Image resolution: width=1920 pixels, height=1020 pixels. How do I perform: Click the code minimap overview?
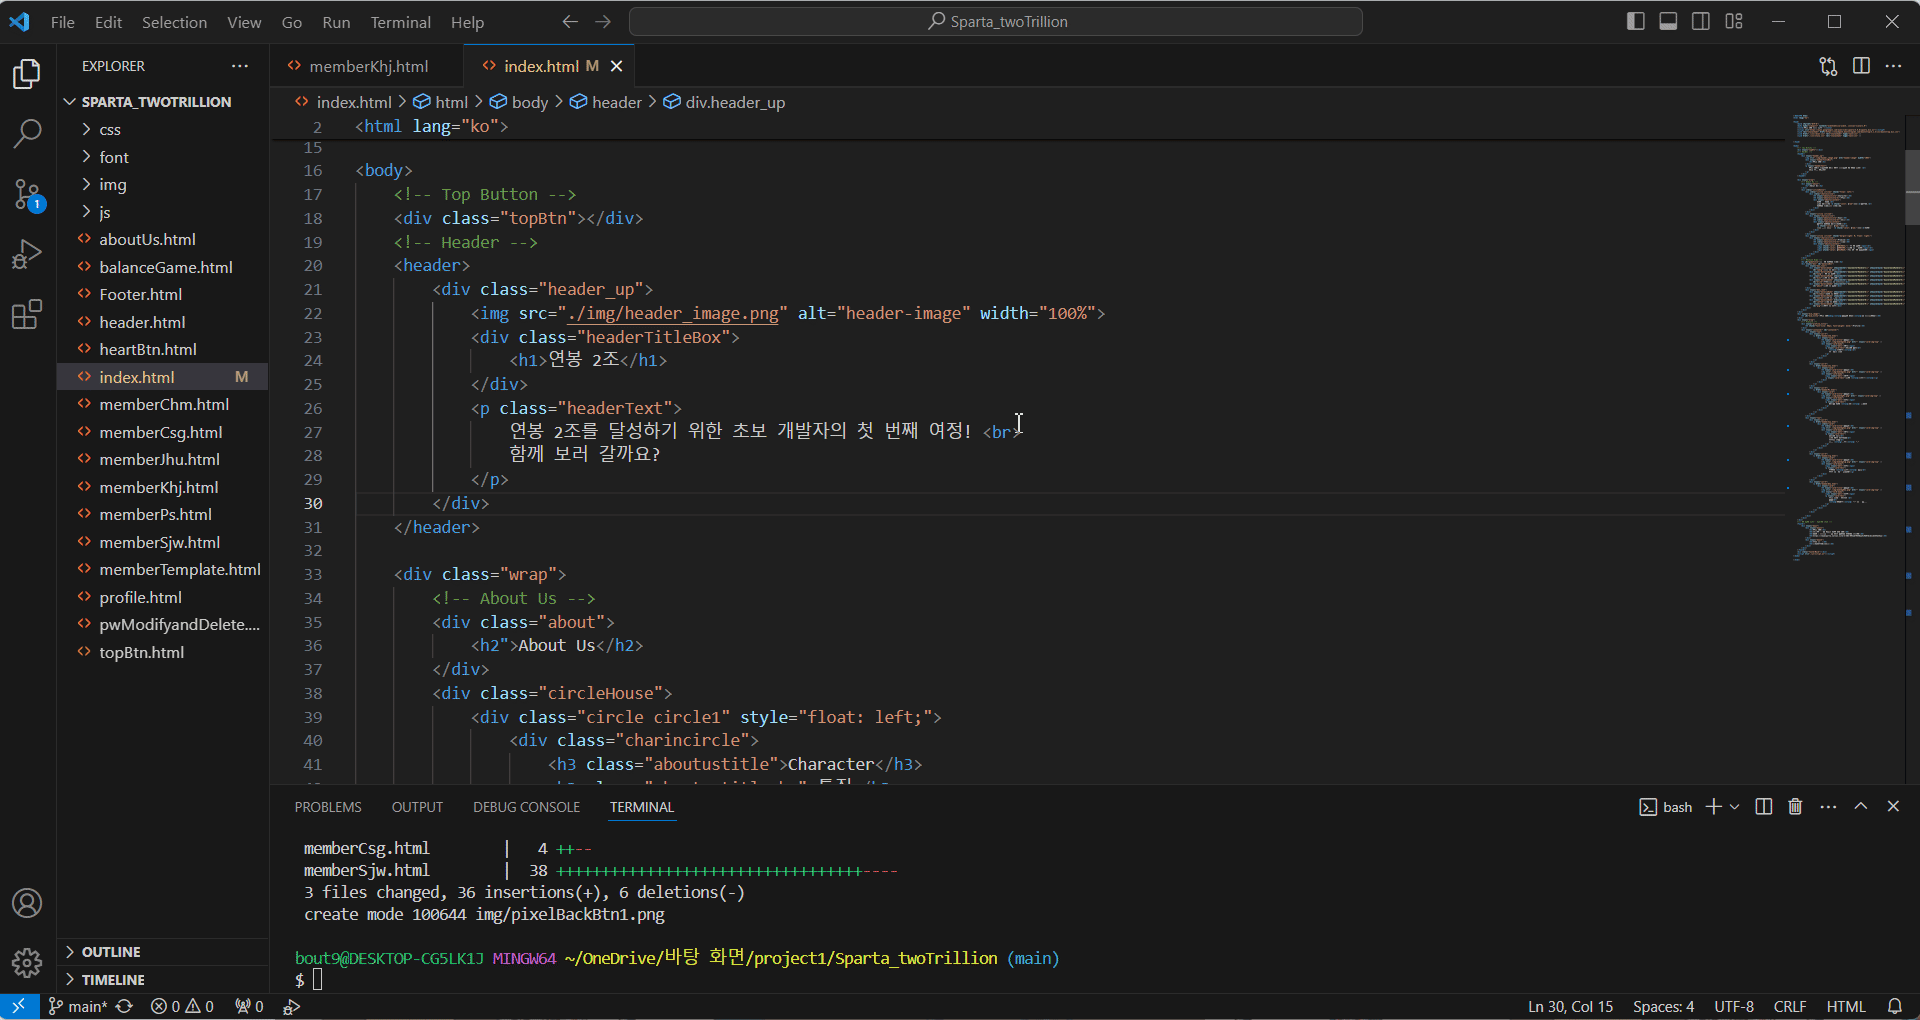(x=1848, y=340)
